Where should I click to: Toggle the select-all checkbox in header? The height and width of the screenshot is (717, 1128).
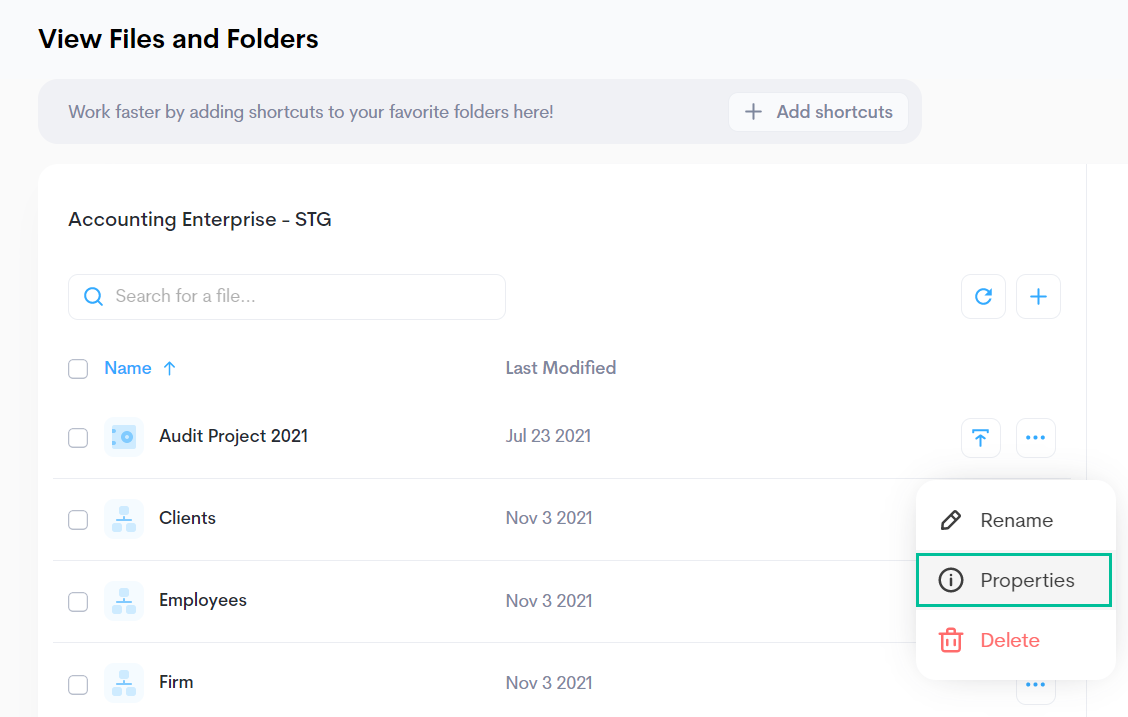tap(78, 369)
